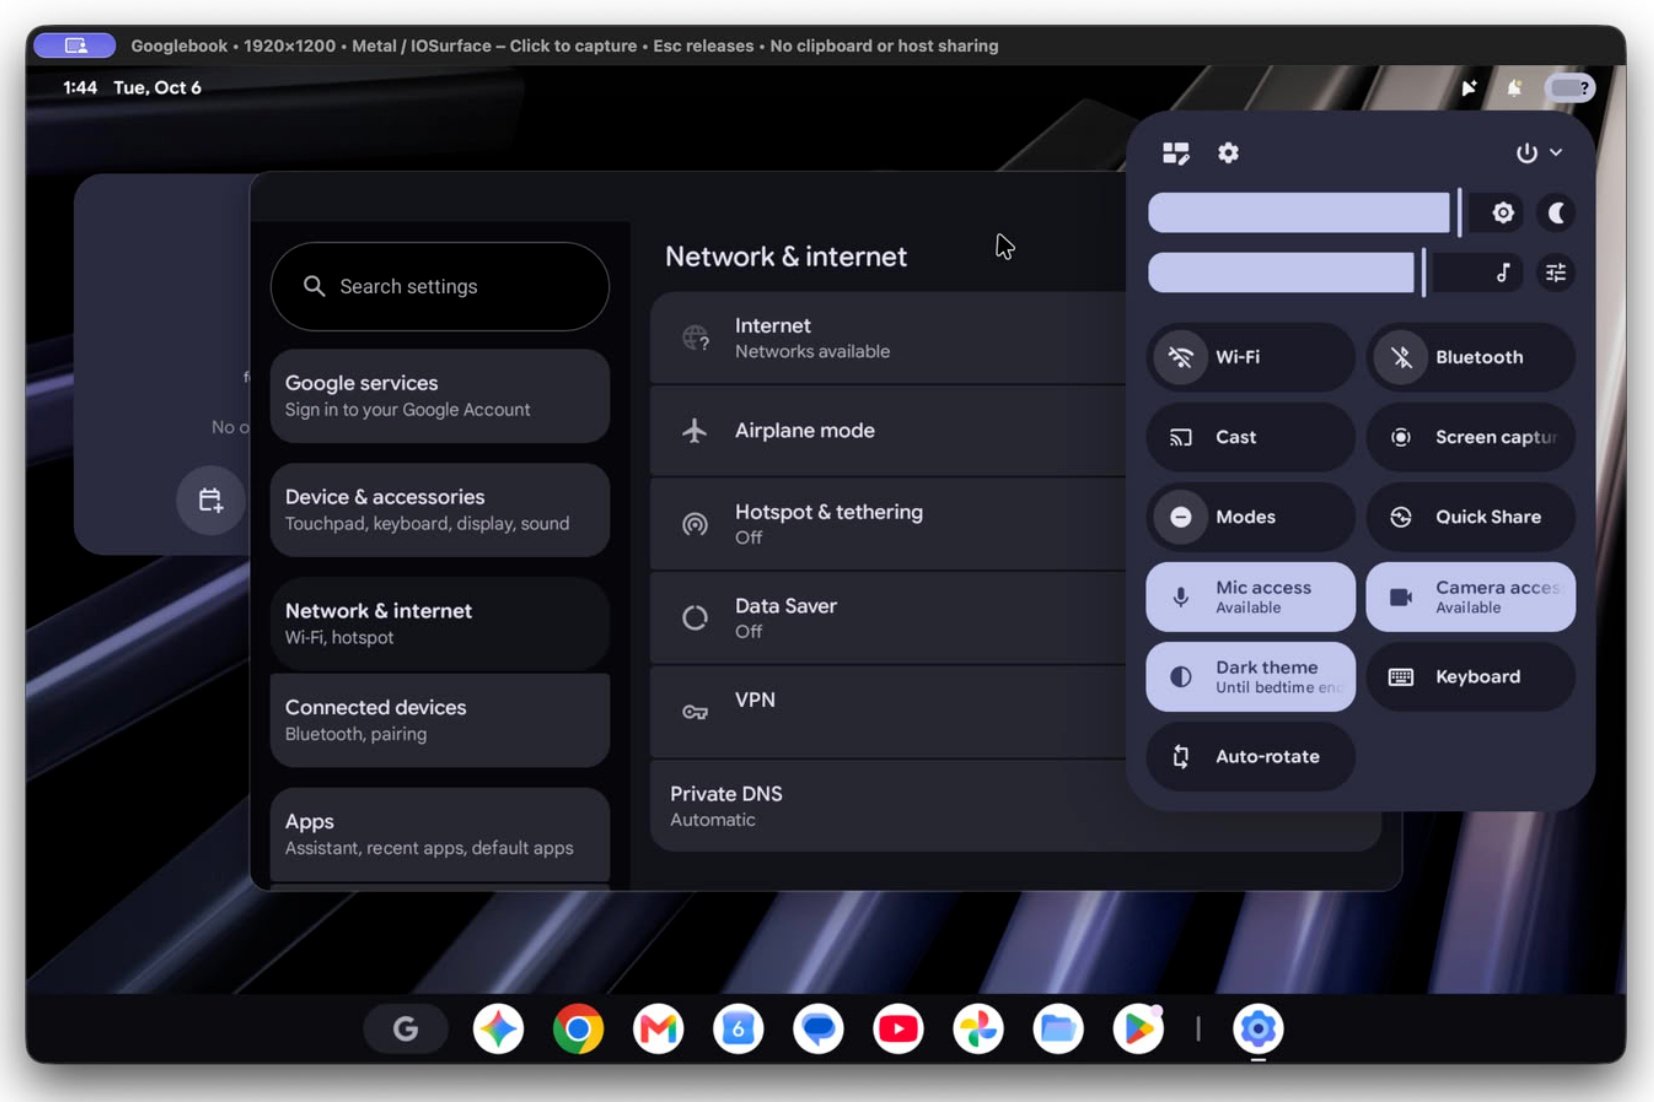Viewport: 1654px width, 1102px height.
Task: Open Hotspot & tethering row
Action: [888, 524]
